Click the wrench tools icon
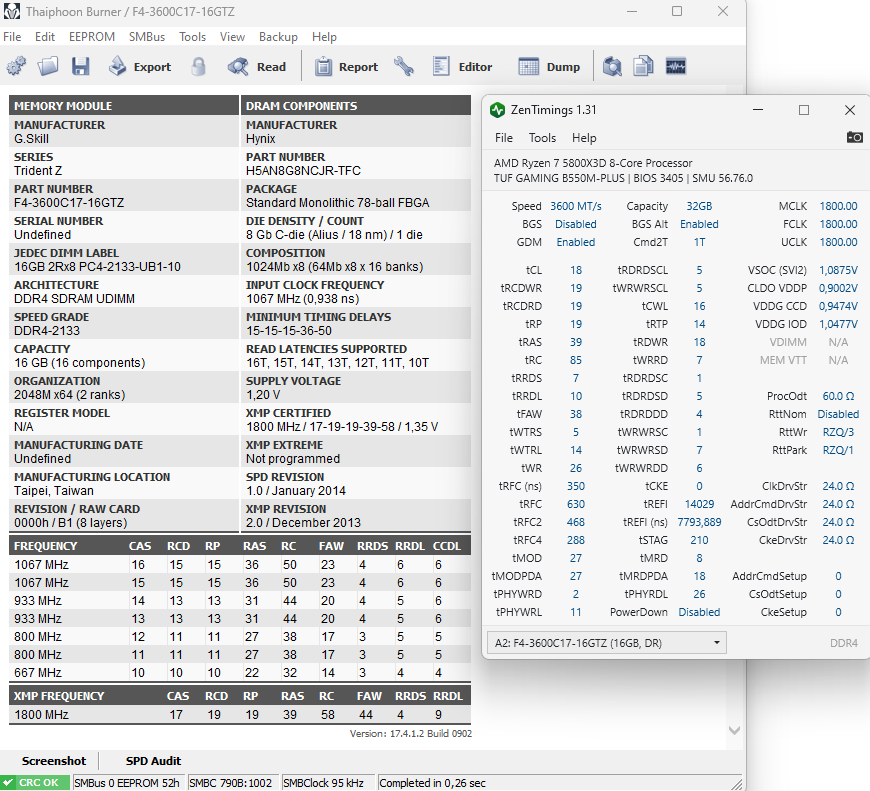The width and height of the screenshot is (870, 791). click(404, 67)
